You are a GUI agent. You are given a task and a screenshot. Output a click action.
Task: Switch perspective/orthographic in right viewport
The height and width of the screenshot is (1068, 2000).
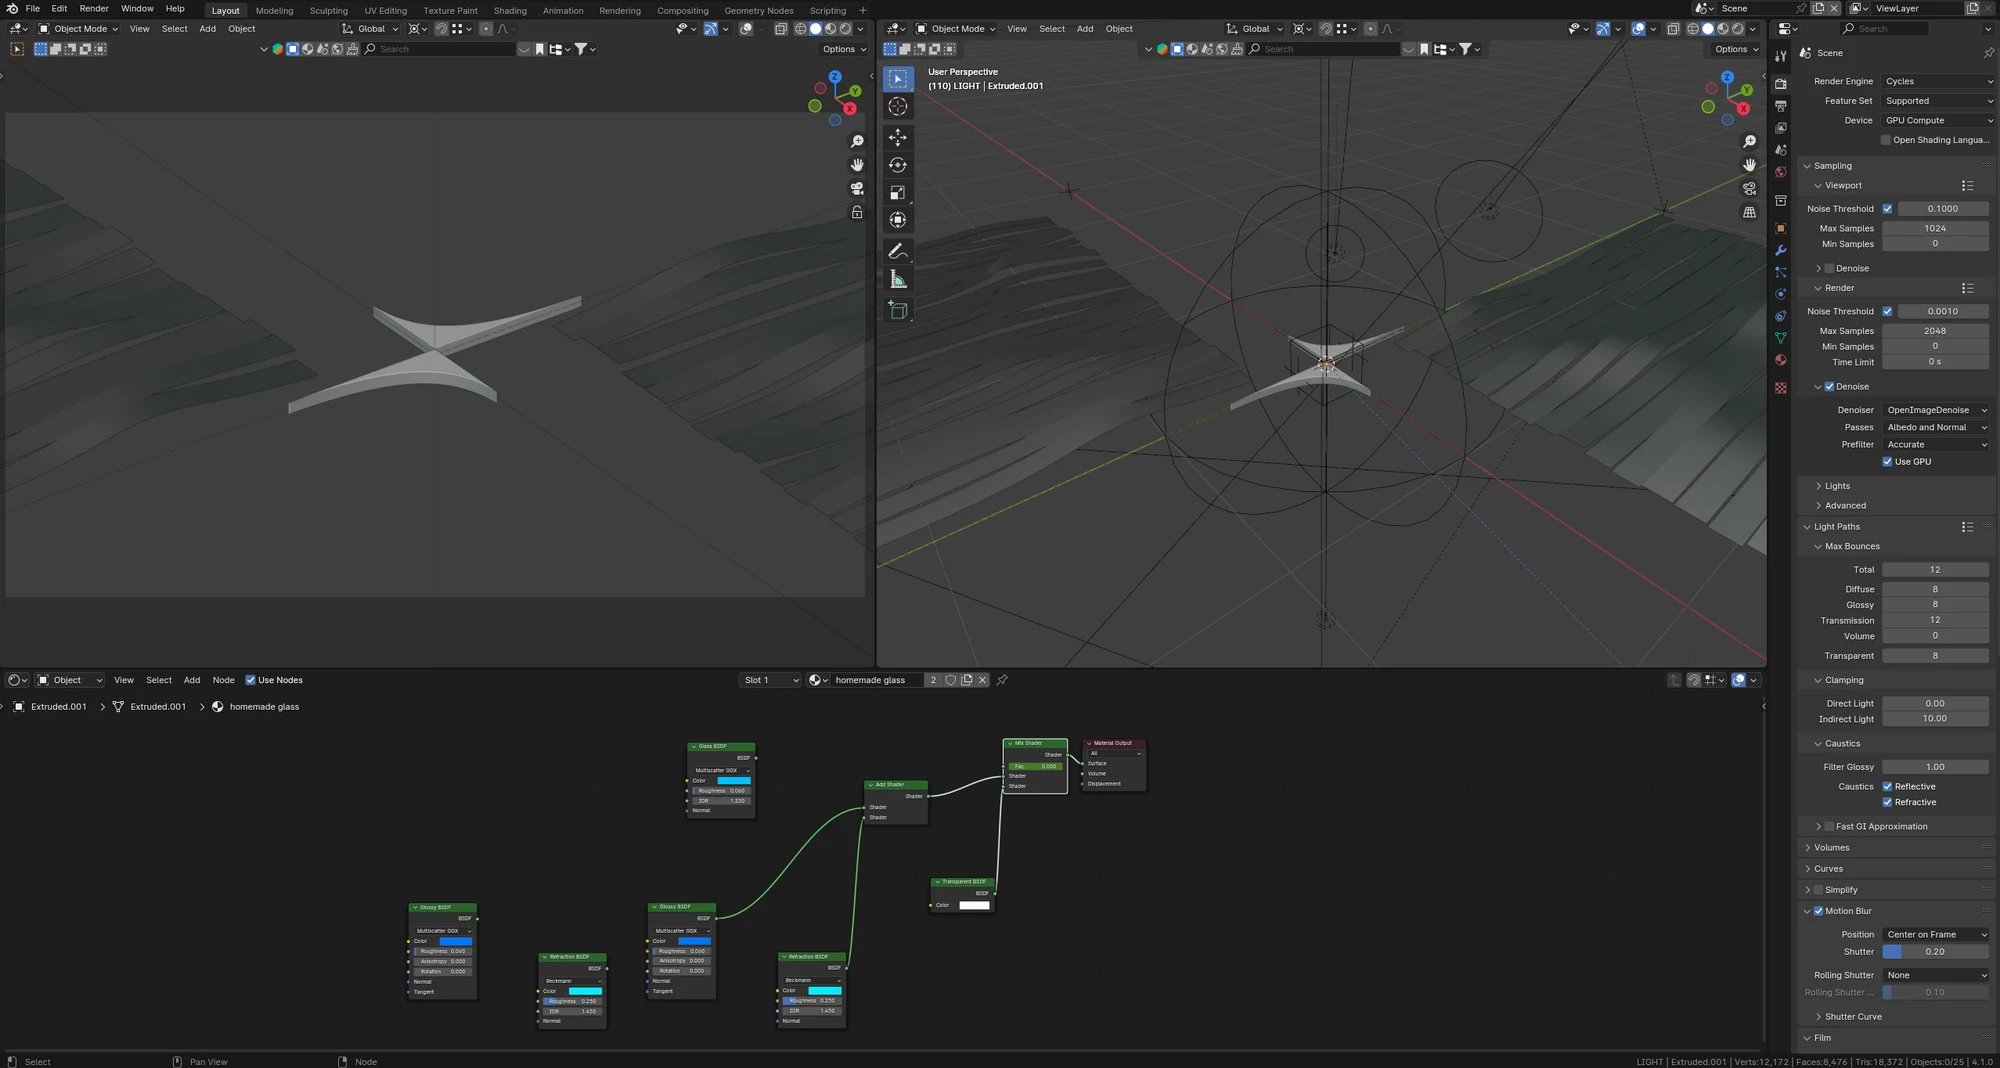[1749, 212]
